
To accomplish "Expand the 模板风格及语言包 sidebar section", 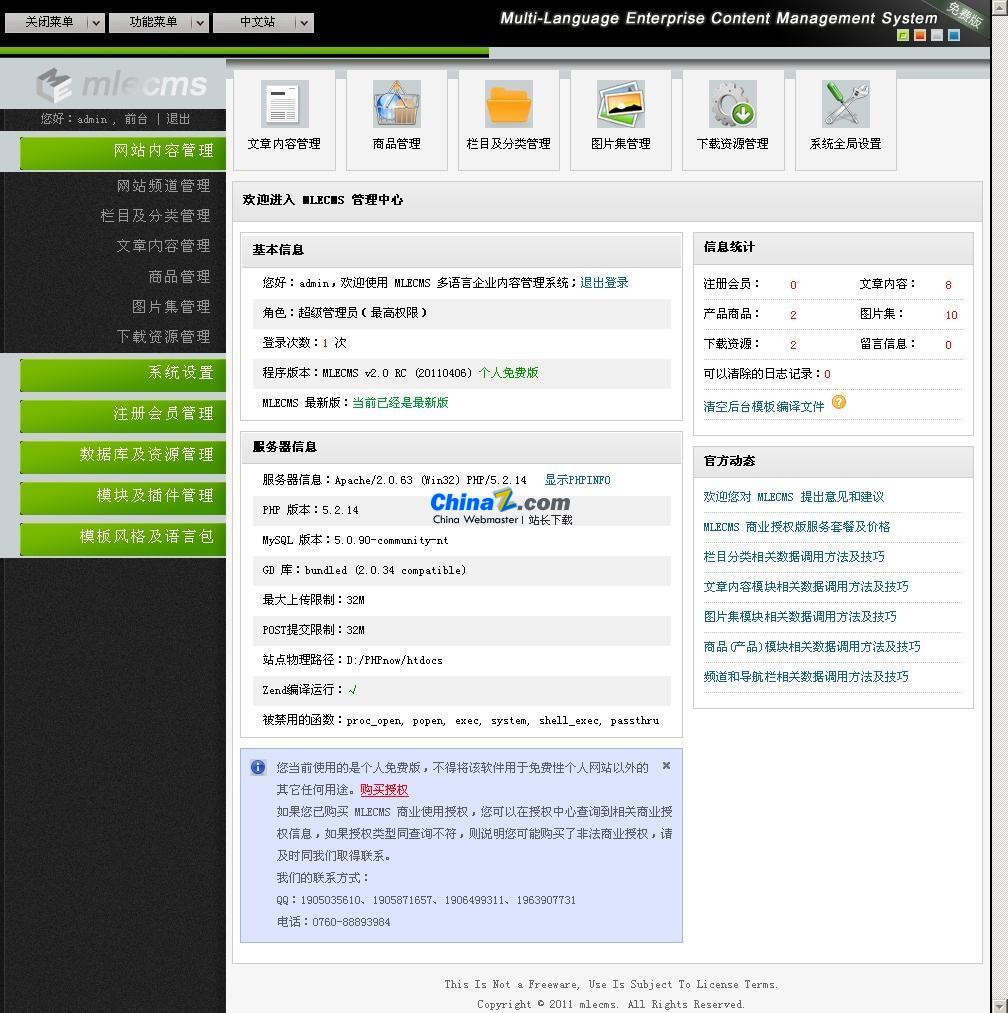I will [x=123, y=539].
